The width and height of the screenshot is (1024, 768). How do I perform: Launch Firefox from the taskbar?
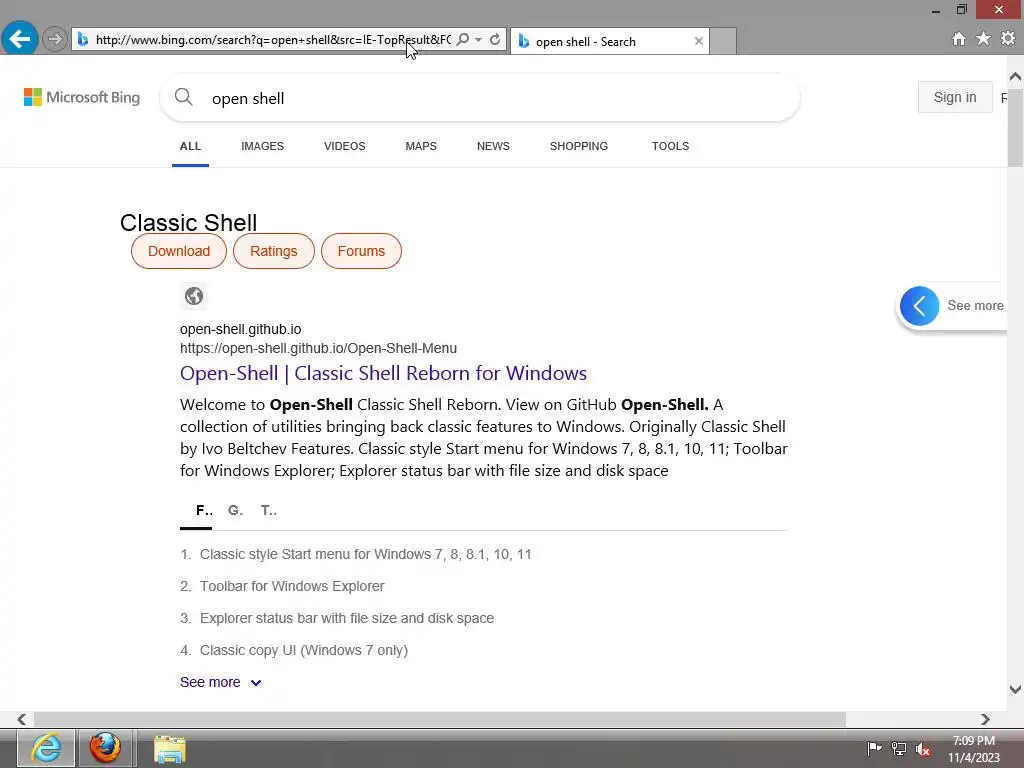(x=105, y=748)
